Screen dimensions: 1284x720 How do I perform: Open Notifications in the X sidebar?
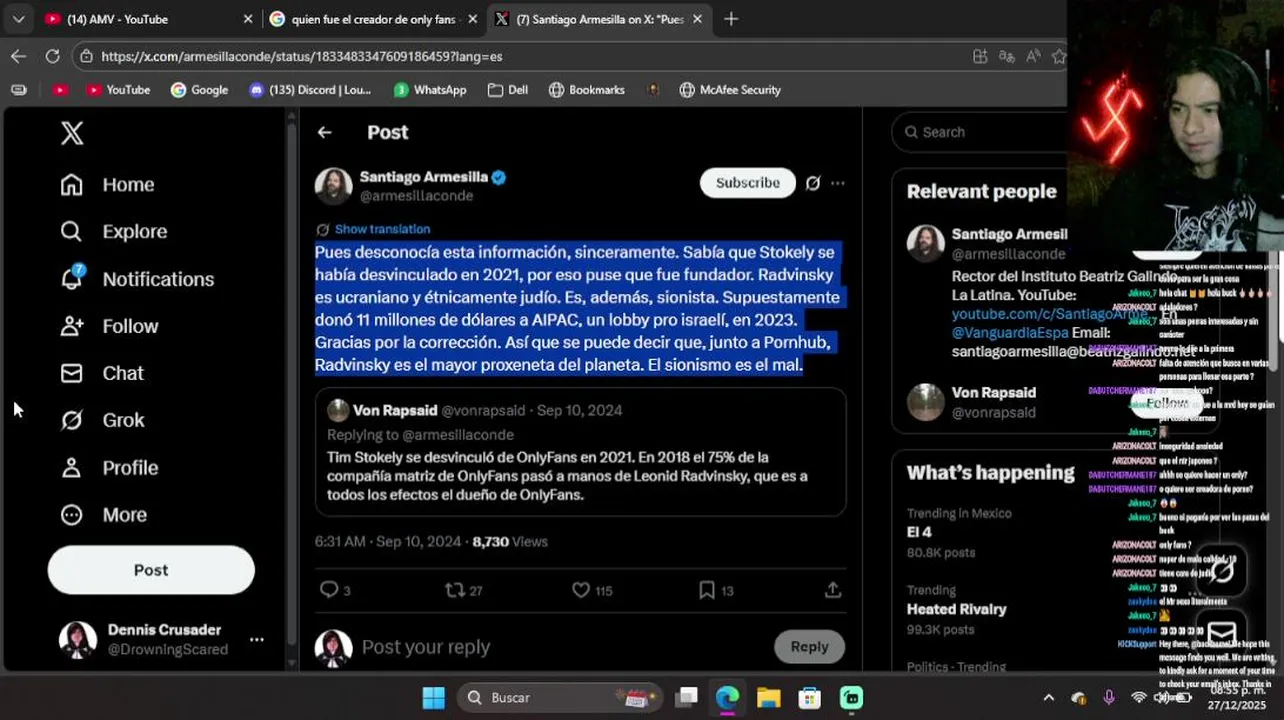[x=137, y=279]
